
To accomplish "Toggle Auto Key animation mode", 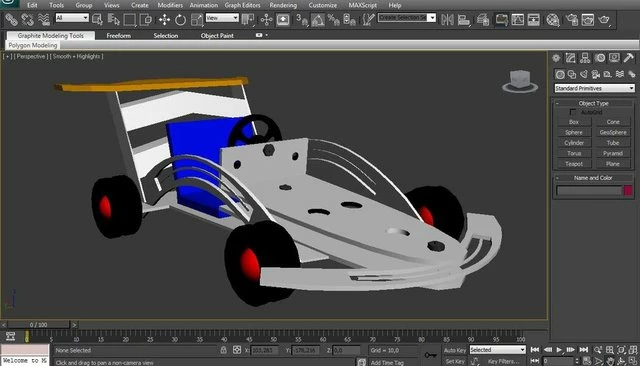I will tap(455, 350).
